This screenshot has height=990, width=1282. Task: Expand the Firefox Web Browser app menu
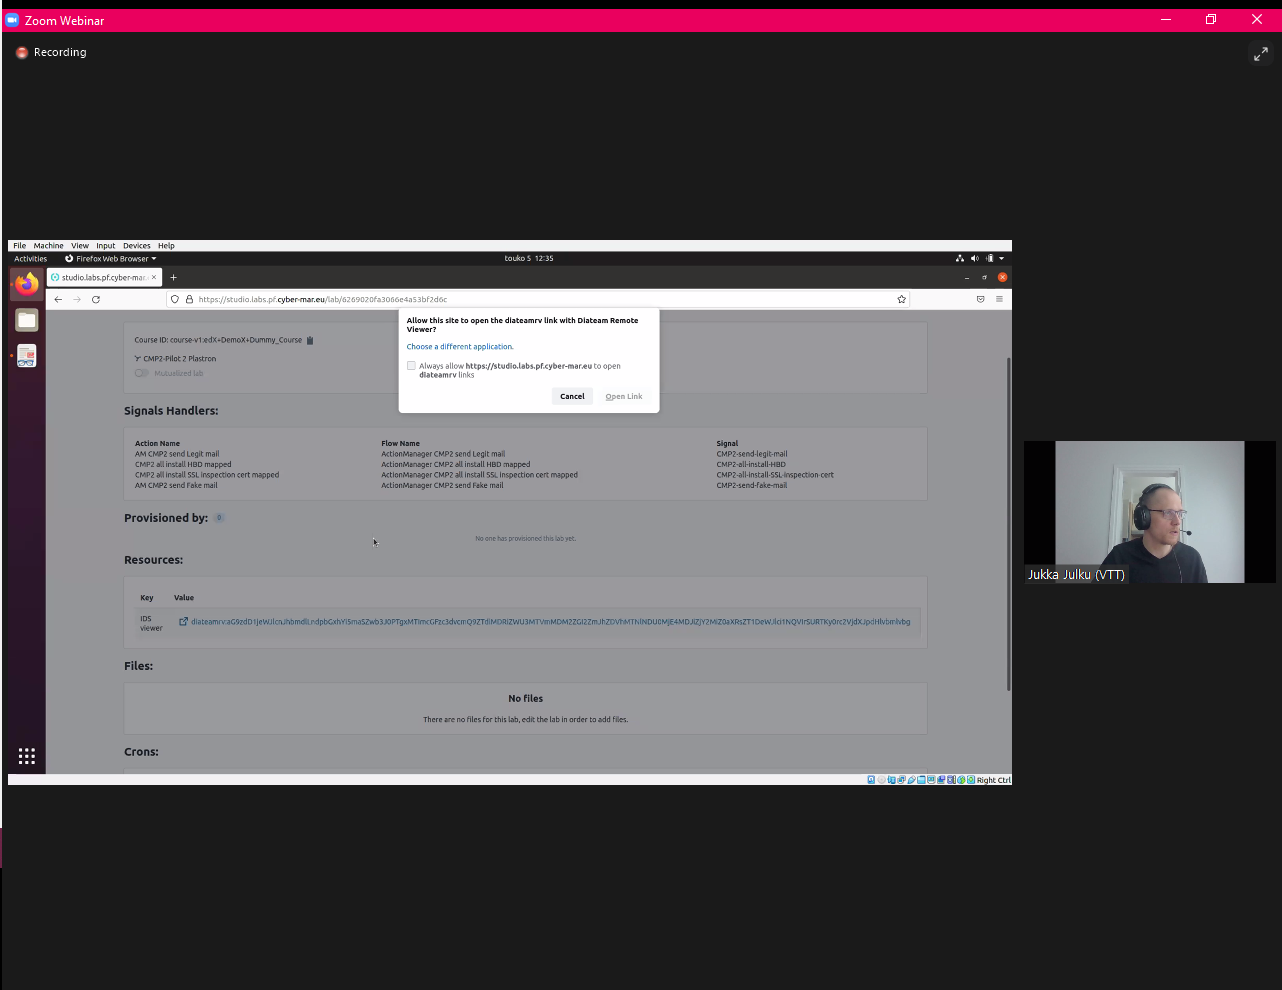click(x=112, y=258)
